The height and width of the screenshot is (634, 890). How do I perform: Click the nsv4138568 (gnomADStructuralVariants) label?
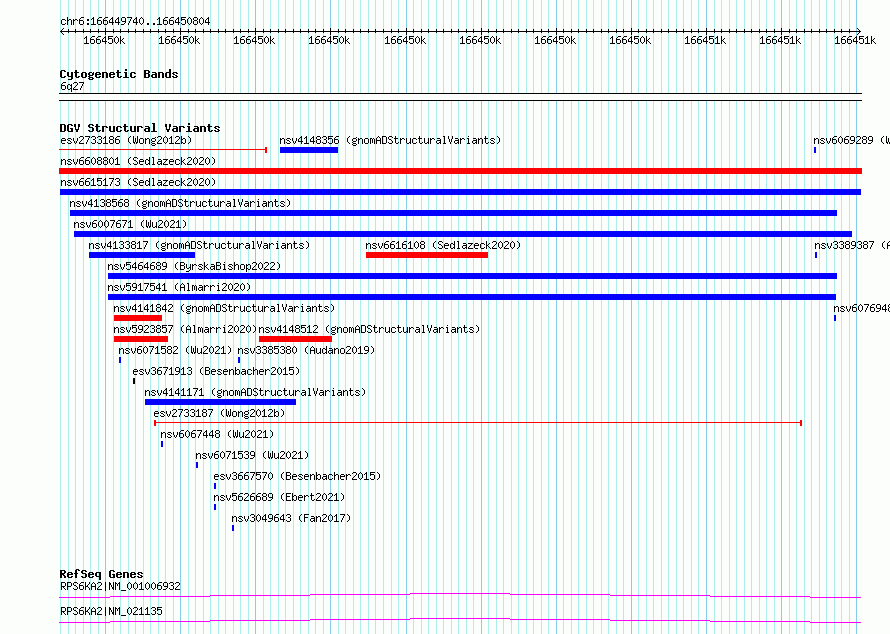coord(180,203)
